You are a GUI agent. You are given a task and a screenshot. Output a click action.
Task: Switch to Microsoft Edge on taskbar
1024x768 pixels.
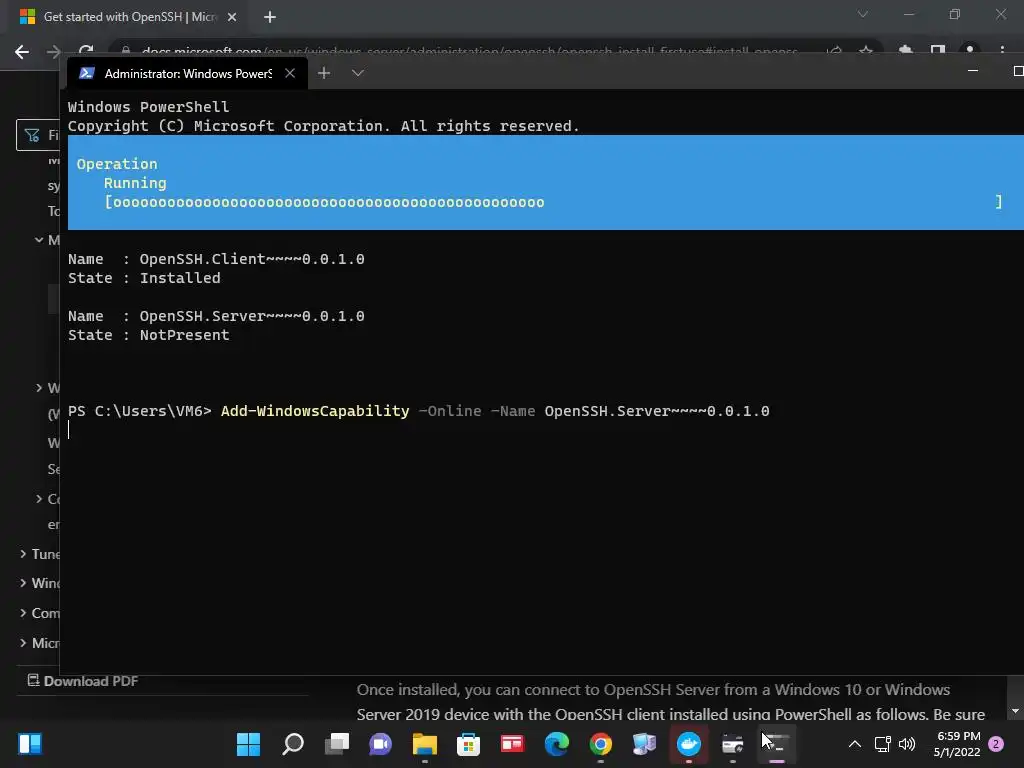(556, 744)
